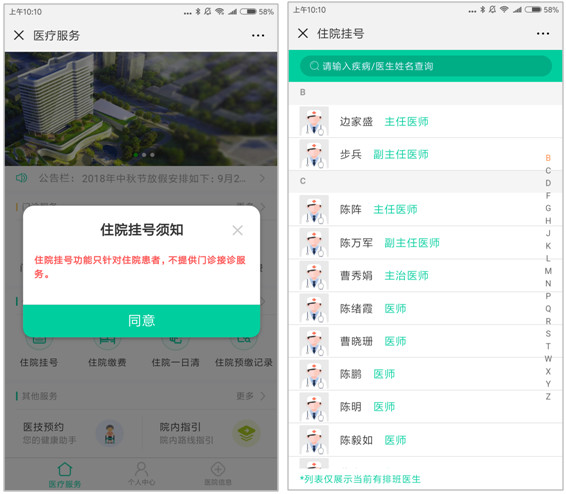This screenshot has height=494, width=566.
Task: Open the more options menu on 住院挂号 page
Action: 543,34
